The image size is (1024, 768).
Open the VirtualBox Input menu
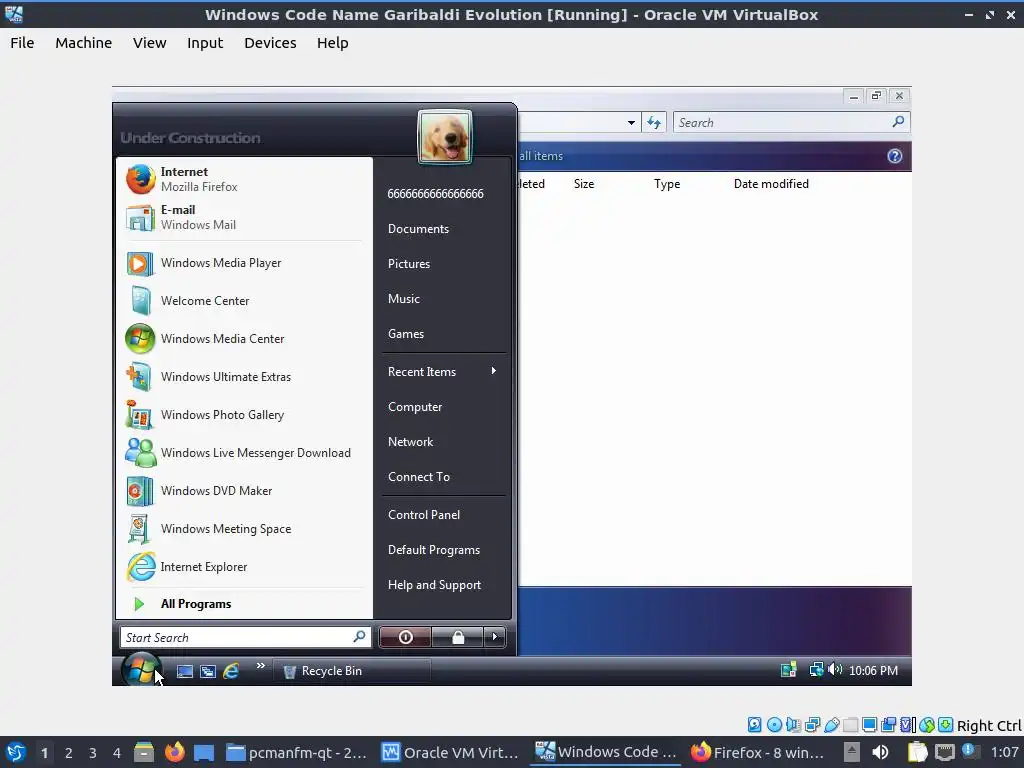coord(205,43)
